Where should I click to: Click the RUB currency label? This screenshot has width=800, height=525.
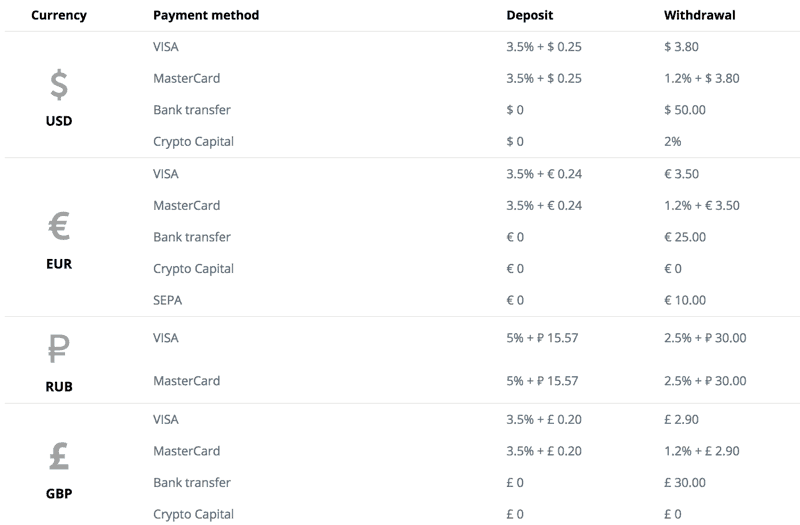(59, 387)
